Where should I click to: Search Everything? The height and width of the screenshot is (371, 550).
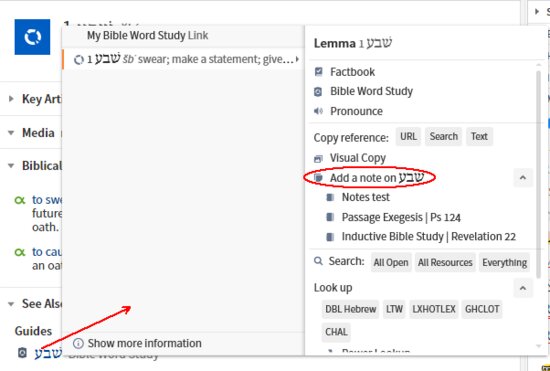(504, 262)
